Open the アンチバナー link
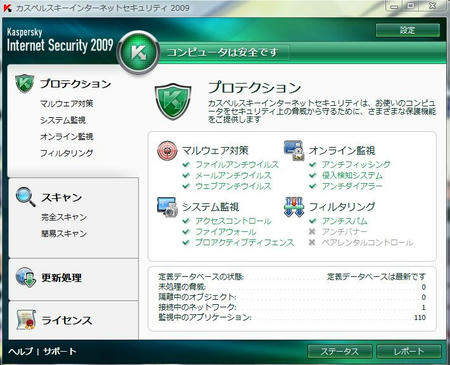Screen dimensions: 450x365 pos(345,232)
